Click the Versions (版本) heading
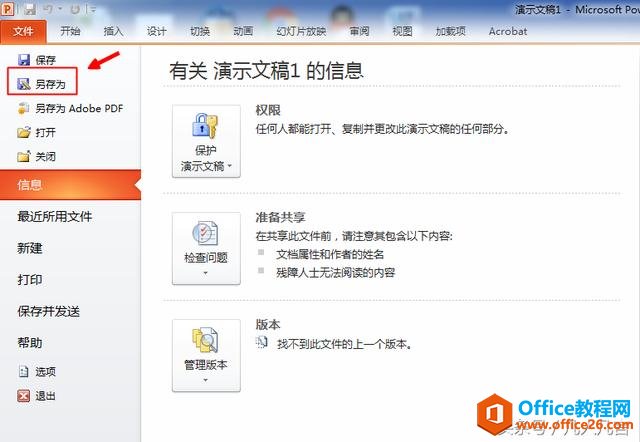The height and width of the screenshot is (442, 640). (x=268, y=324)
